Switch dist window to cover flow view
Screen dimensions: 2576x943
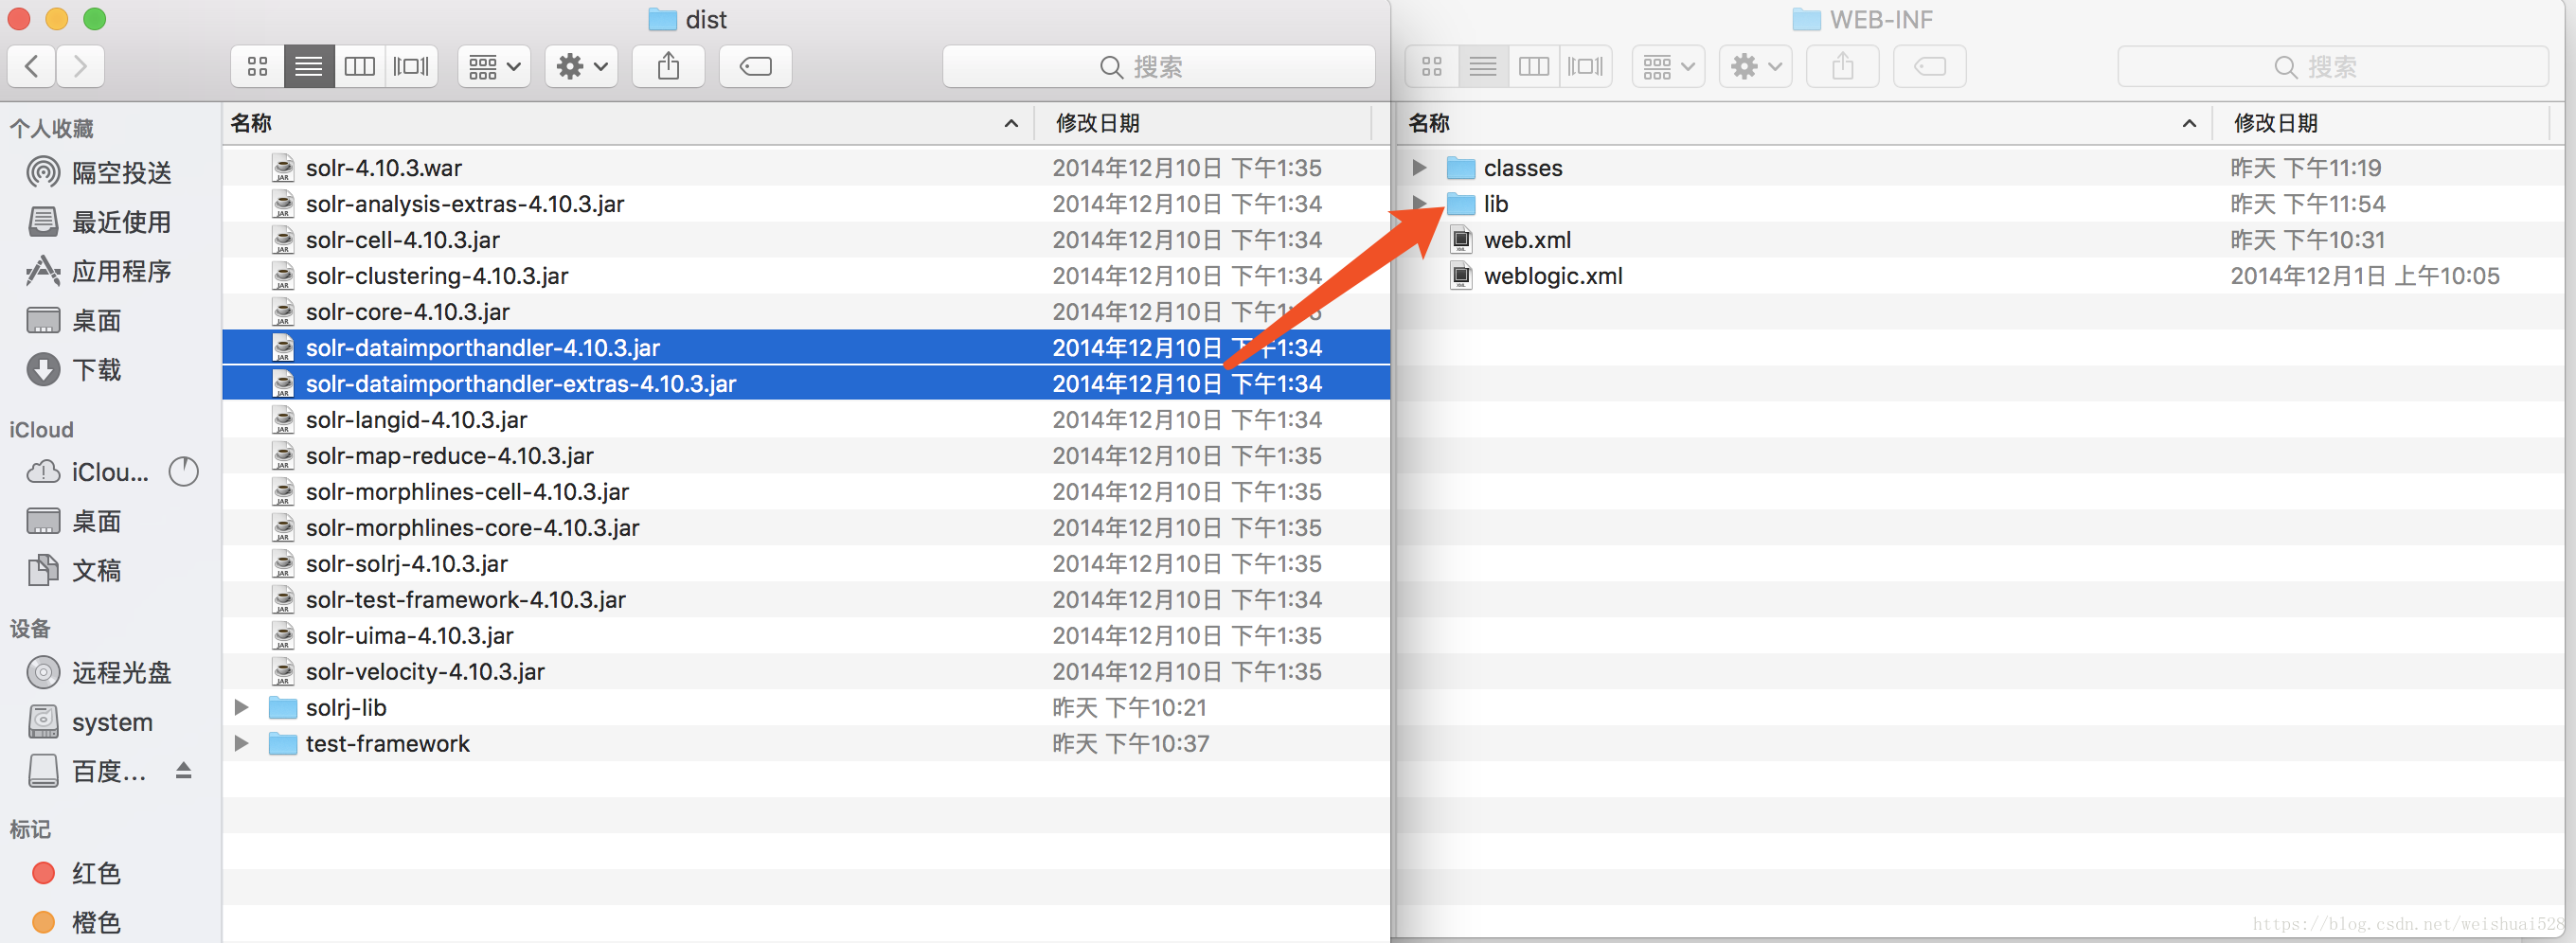click(x=411, y=67)
